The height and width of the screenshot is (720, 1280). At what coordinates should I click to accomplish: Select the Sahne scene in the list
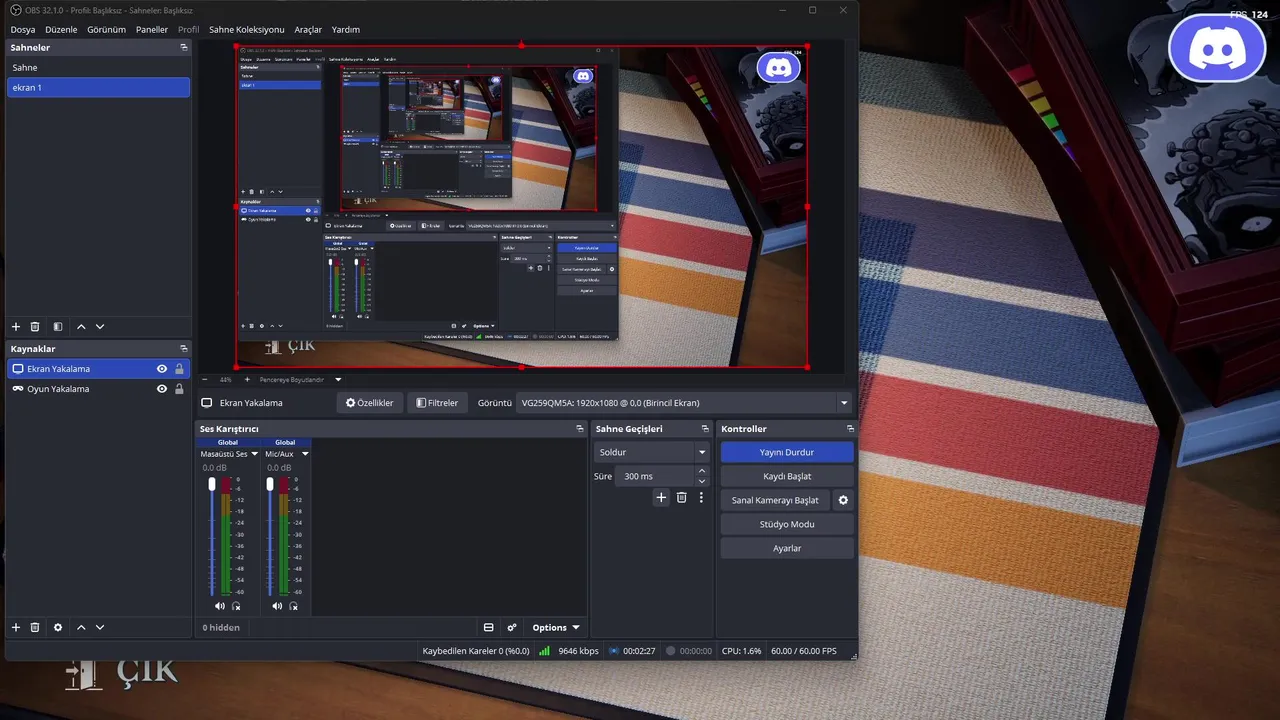(x=98, y=67)
